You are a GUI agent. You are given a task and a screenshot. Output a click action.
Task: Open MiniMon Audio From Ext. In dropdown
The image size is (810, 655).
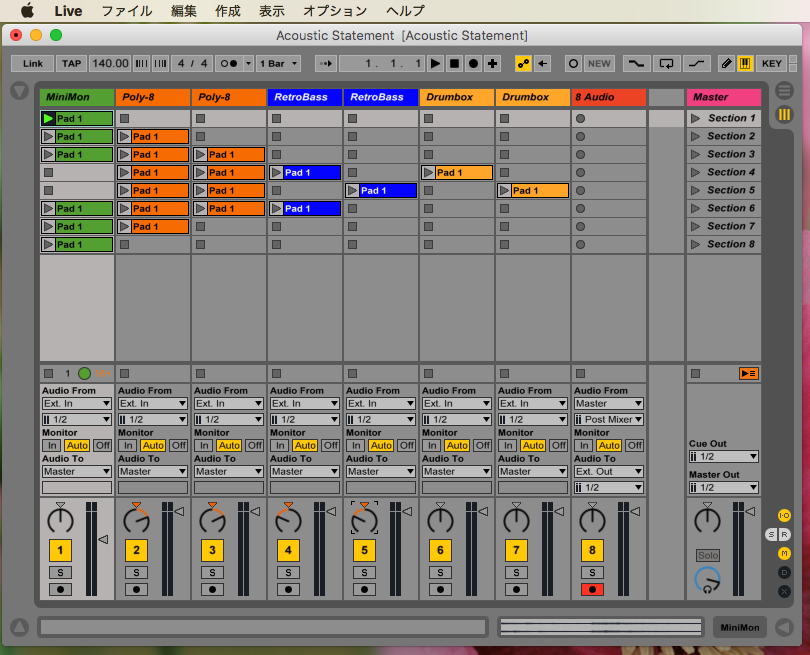[76, 403]
